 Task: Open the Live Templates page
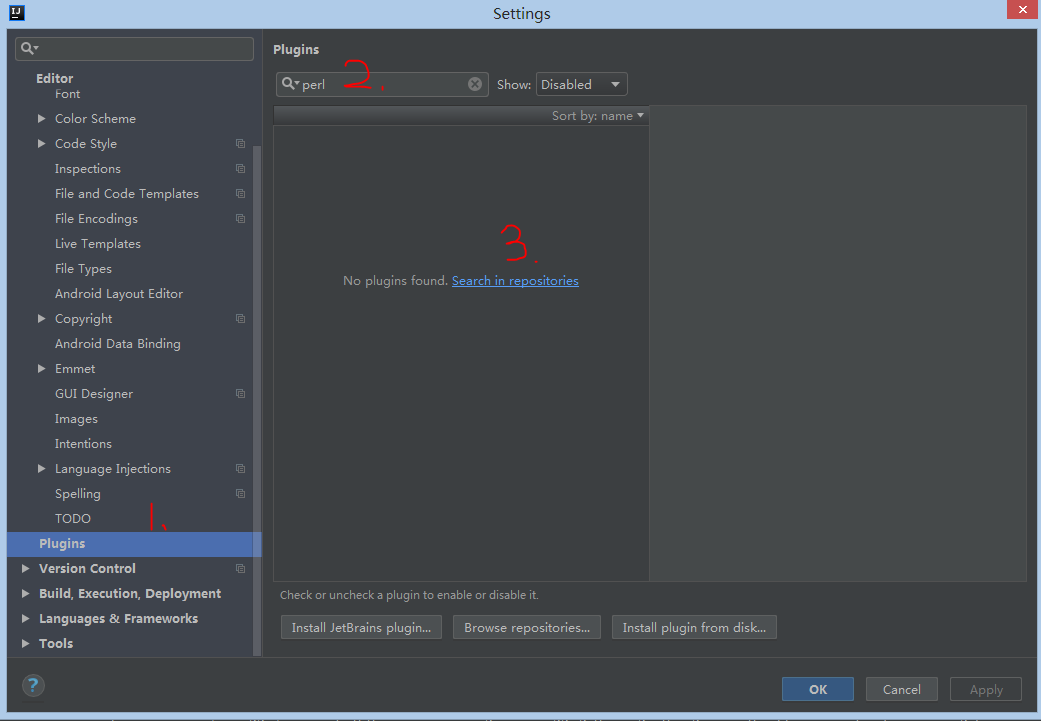point(98,244)
